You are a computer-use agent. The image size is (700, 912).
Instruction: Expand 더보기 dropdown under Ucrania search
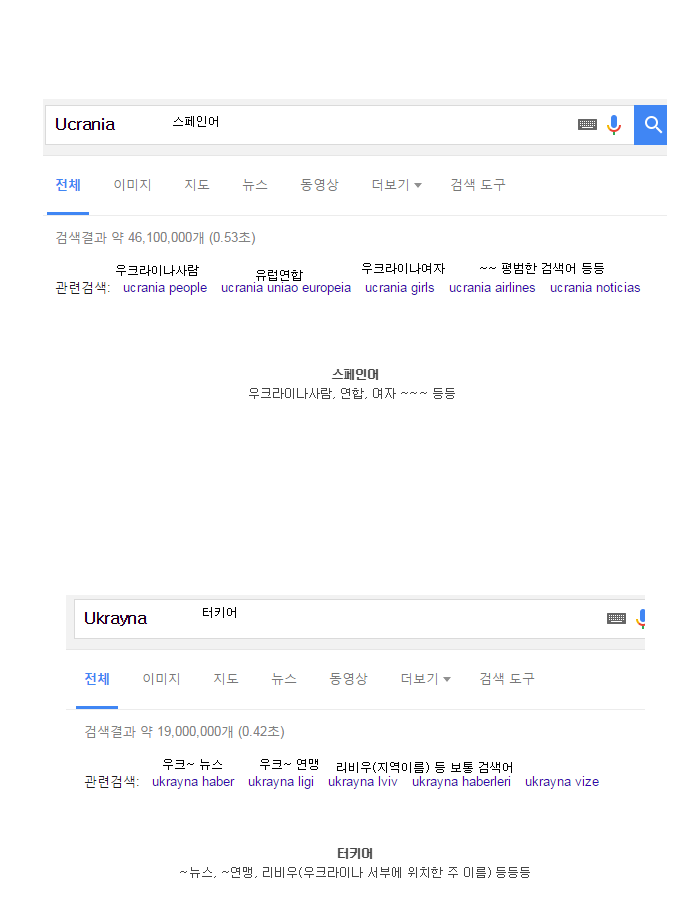(397, 185)
